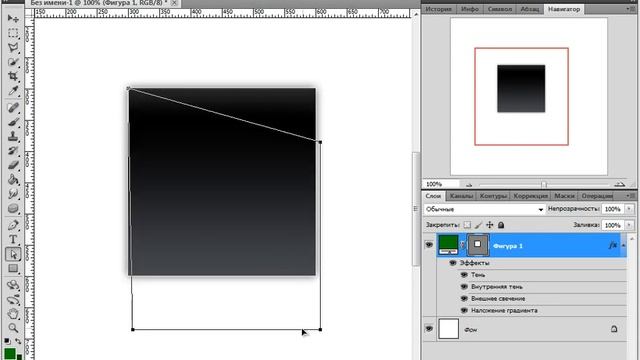Select the History Brush tool
Image resolution: width=640 pixels, height=360 pixels.
pos(13,151)
